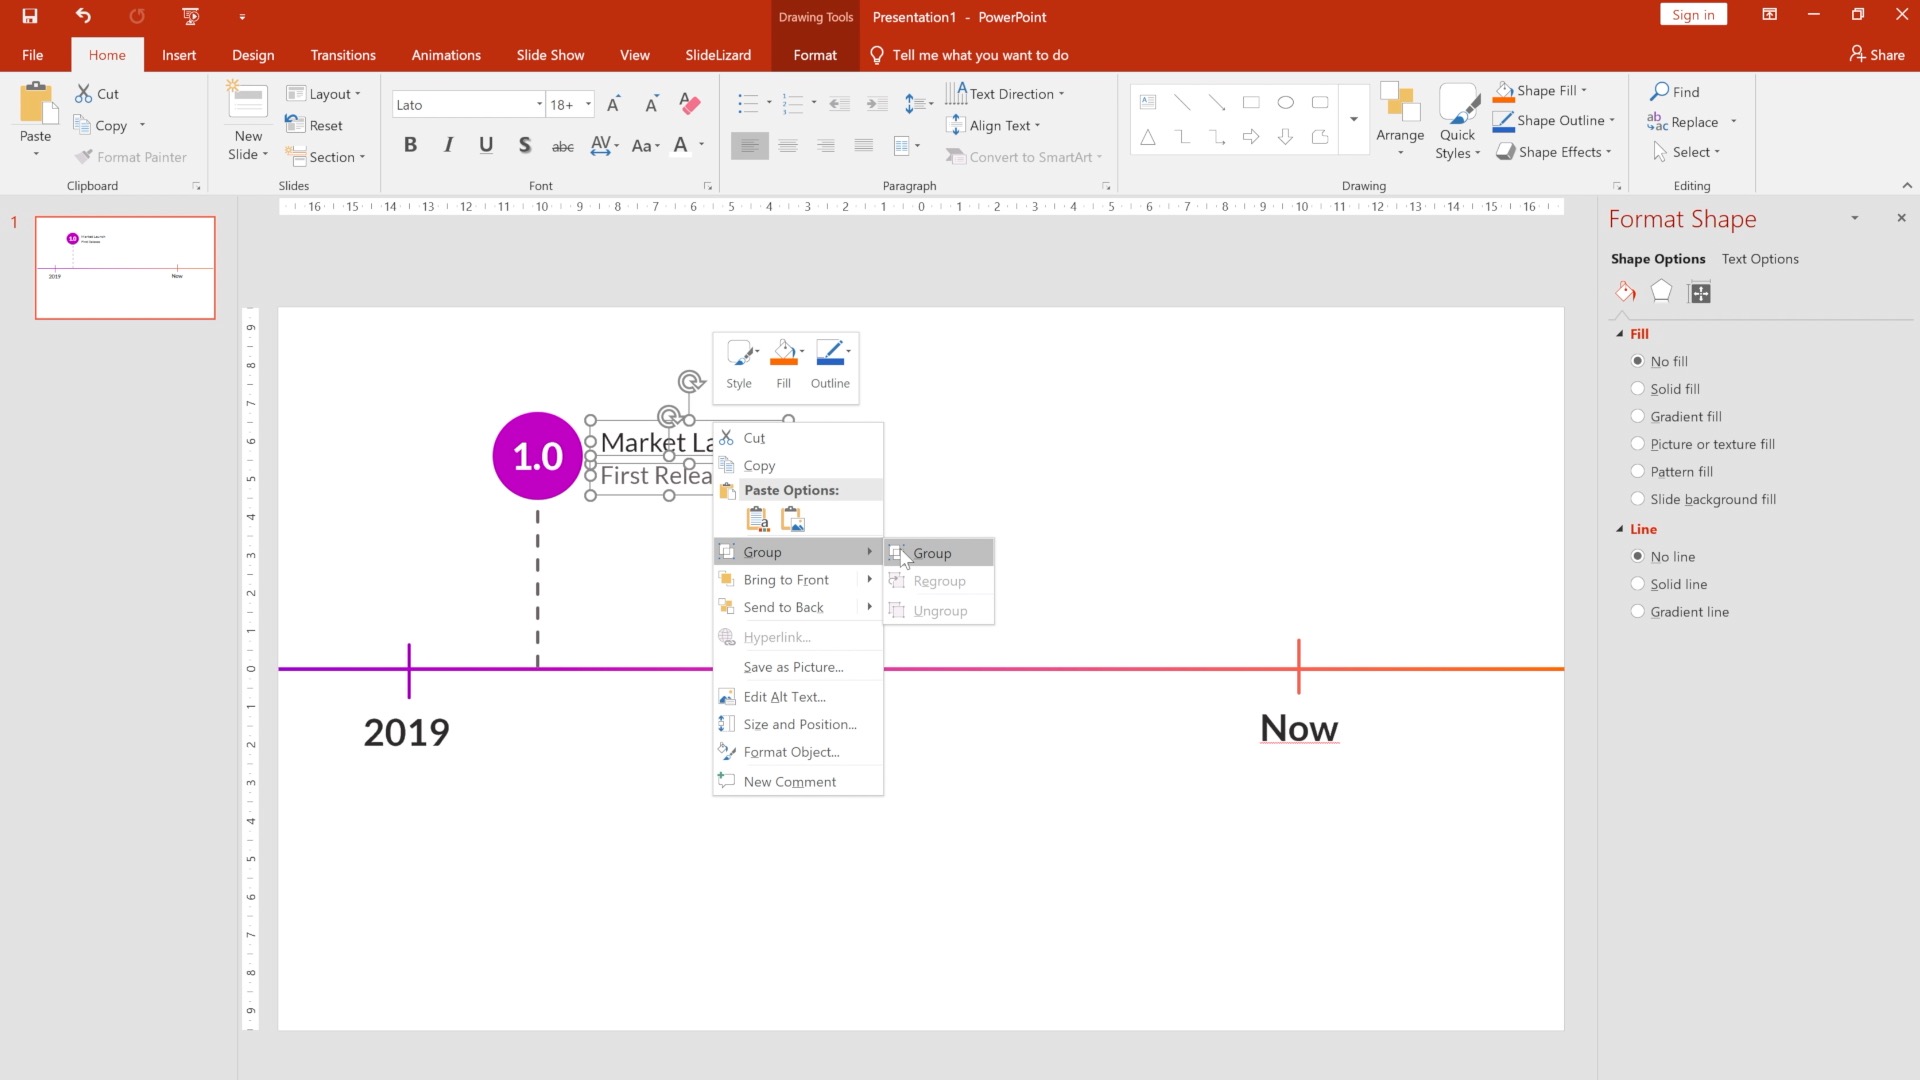This screenshot has width=1920, height=1080.
Task: Select the No fill radio button
Action: click(x=1639, y=361)
